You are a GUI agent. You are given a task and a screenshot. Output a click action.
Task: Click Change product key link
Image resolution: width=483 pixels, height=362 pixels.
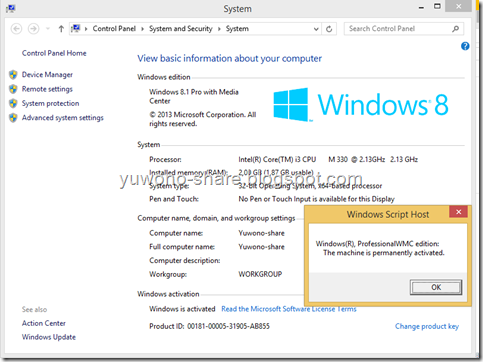427,326
